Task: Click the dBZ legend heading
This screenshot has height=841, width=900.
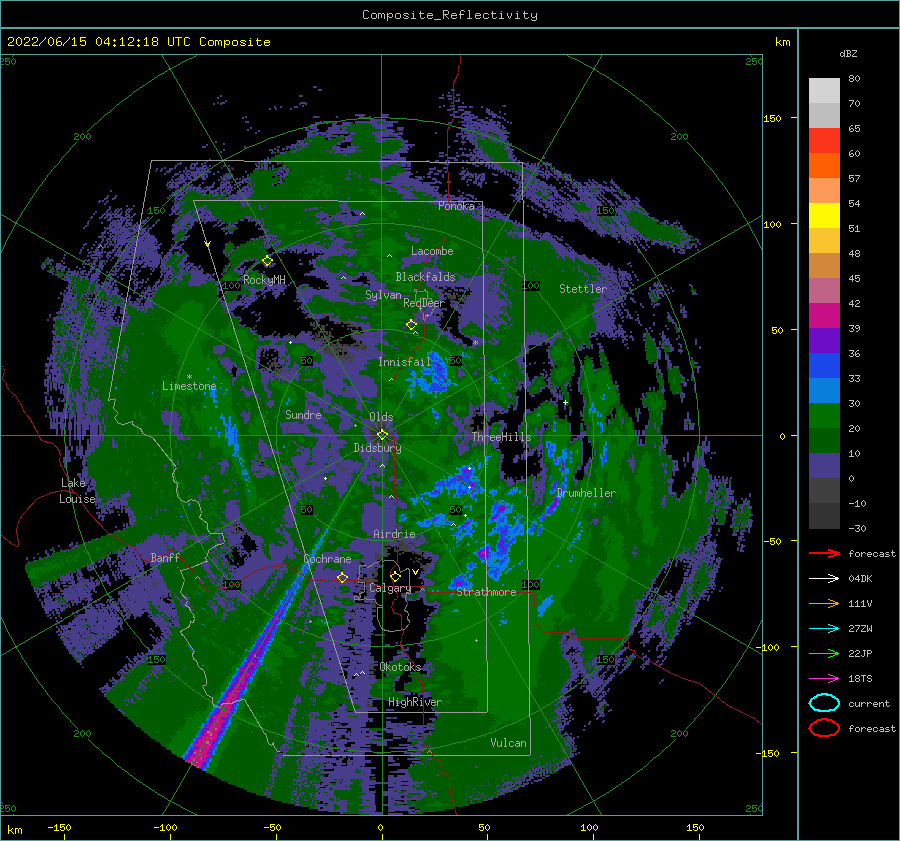Action: pos(848,53)
